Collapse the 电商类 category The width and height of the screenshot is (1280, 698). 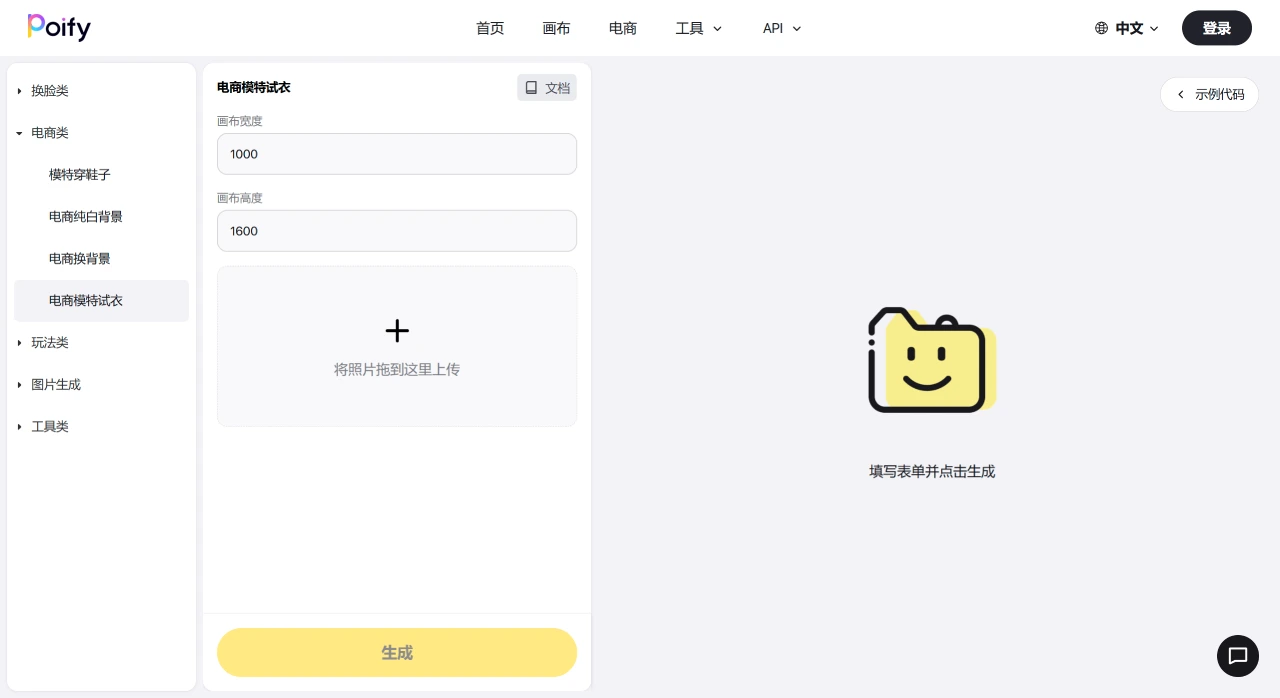[x=50, y=132]
